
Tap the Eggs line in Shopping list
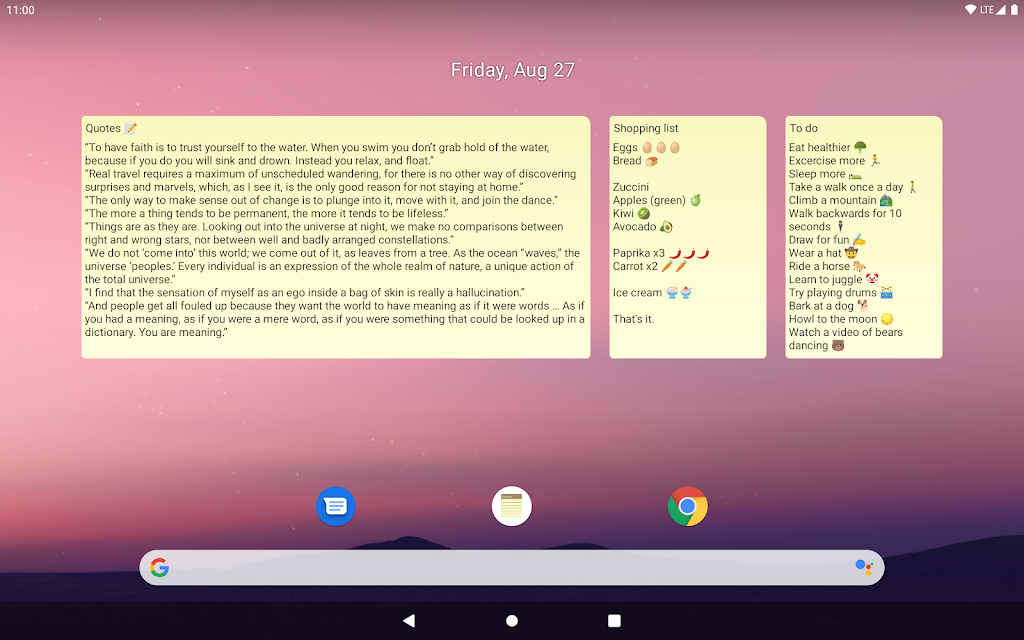(647, 148)
